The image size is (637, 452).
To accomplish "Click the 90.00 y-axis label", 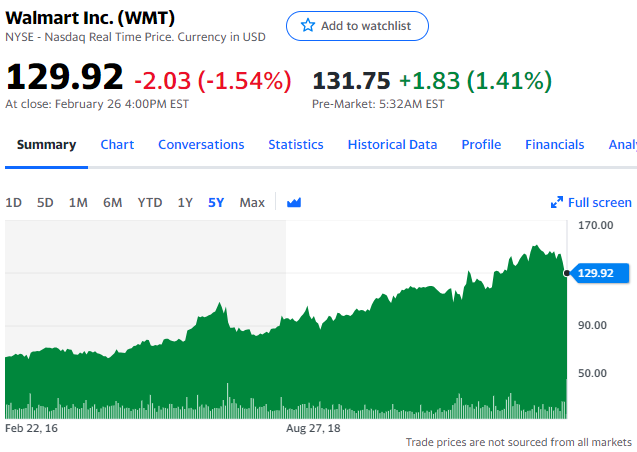I will (592, 325).
